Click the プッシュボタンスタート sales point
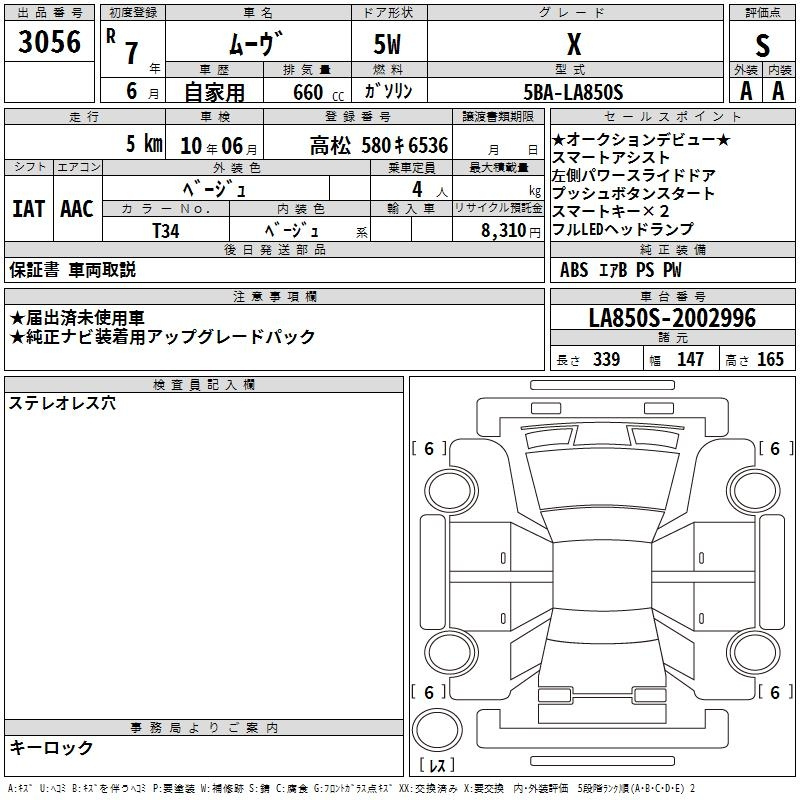The width and height of the screenshot is (800, 800). pos(633,193)
